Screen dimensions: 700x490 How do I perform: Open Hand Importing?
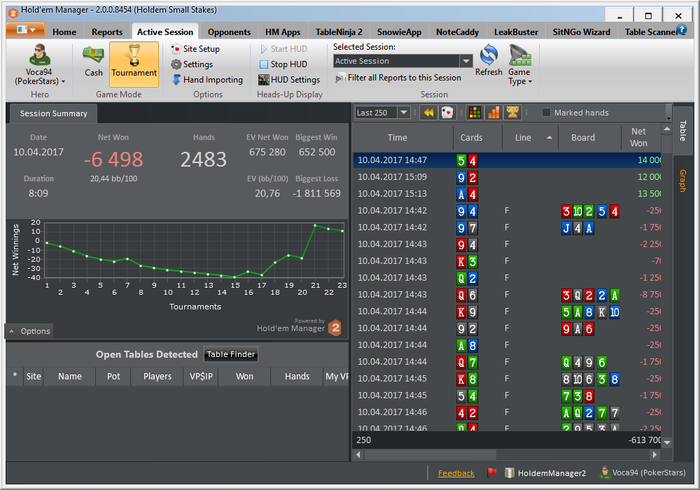208,80
